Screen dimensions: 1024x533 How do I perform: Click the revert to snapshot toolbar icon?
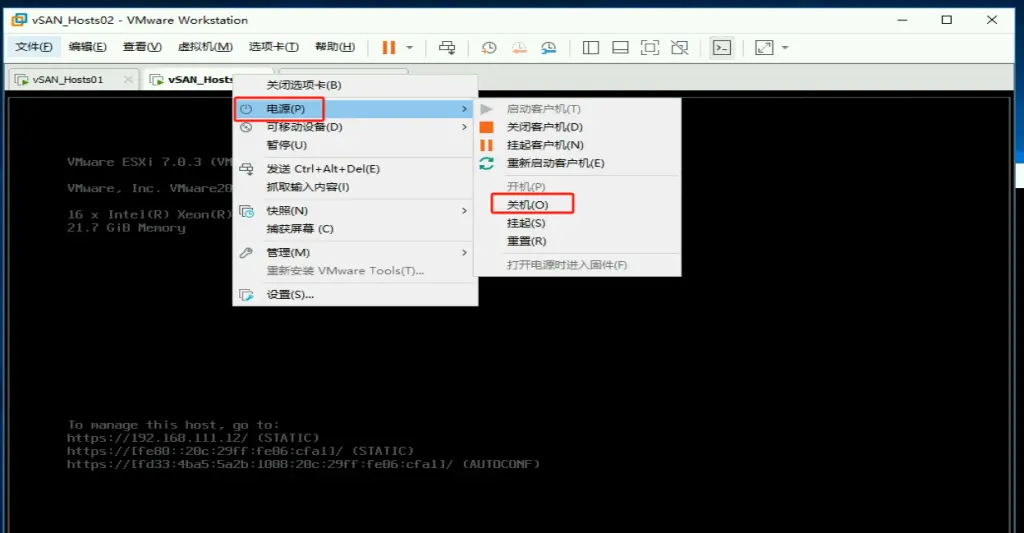(x=519, y=47)
